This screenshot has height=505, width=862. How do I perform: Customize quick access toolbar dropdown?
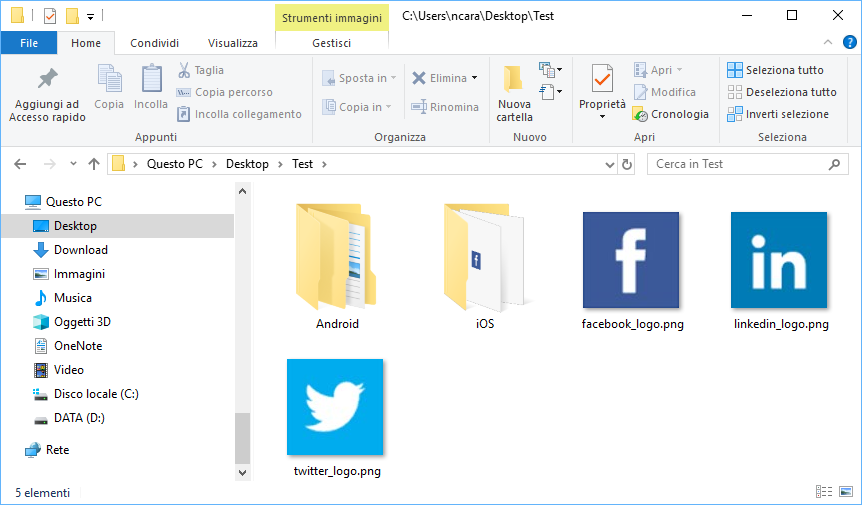point(90,17)
